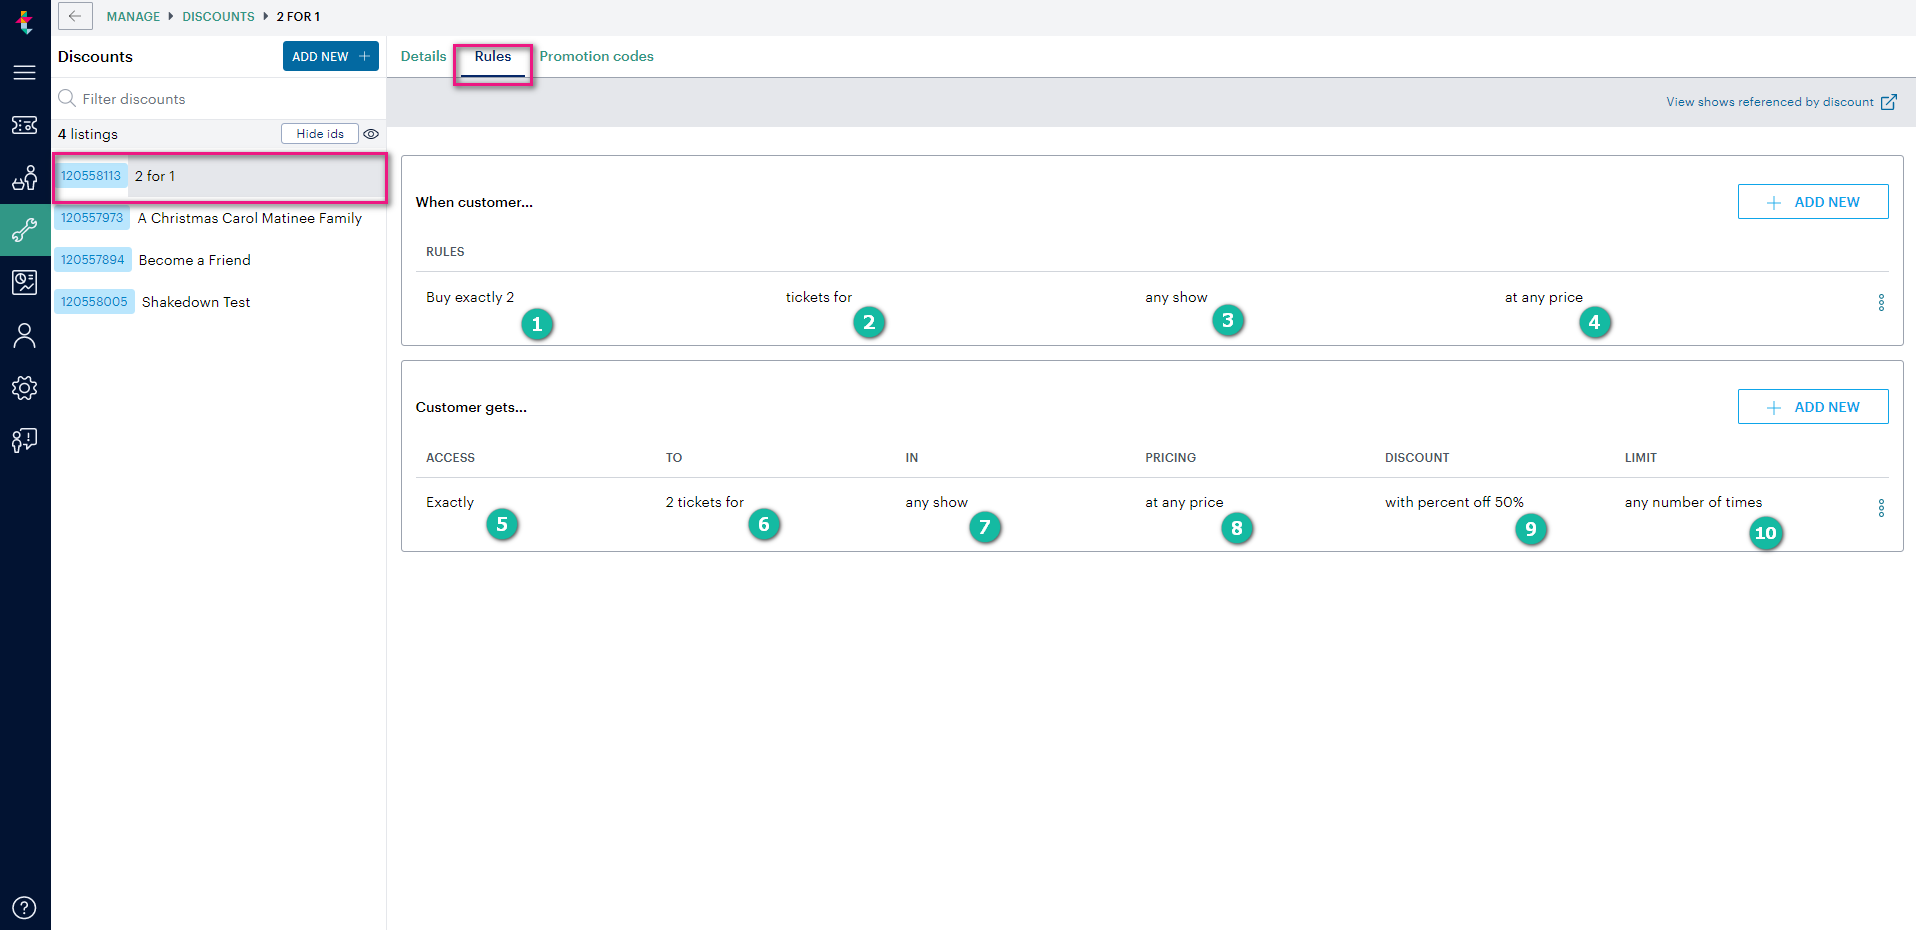Open the 'any show' rule selector
1916x930 pixels.
pos(1176,297)
